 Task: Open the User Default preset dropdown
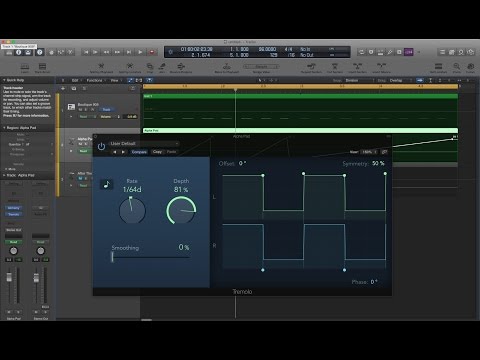coord(144,144)
